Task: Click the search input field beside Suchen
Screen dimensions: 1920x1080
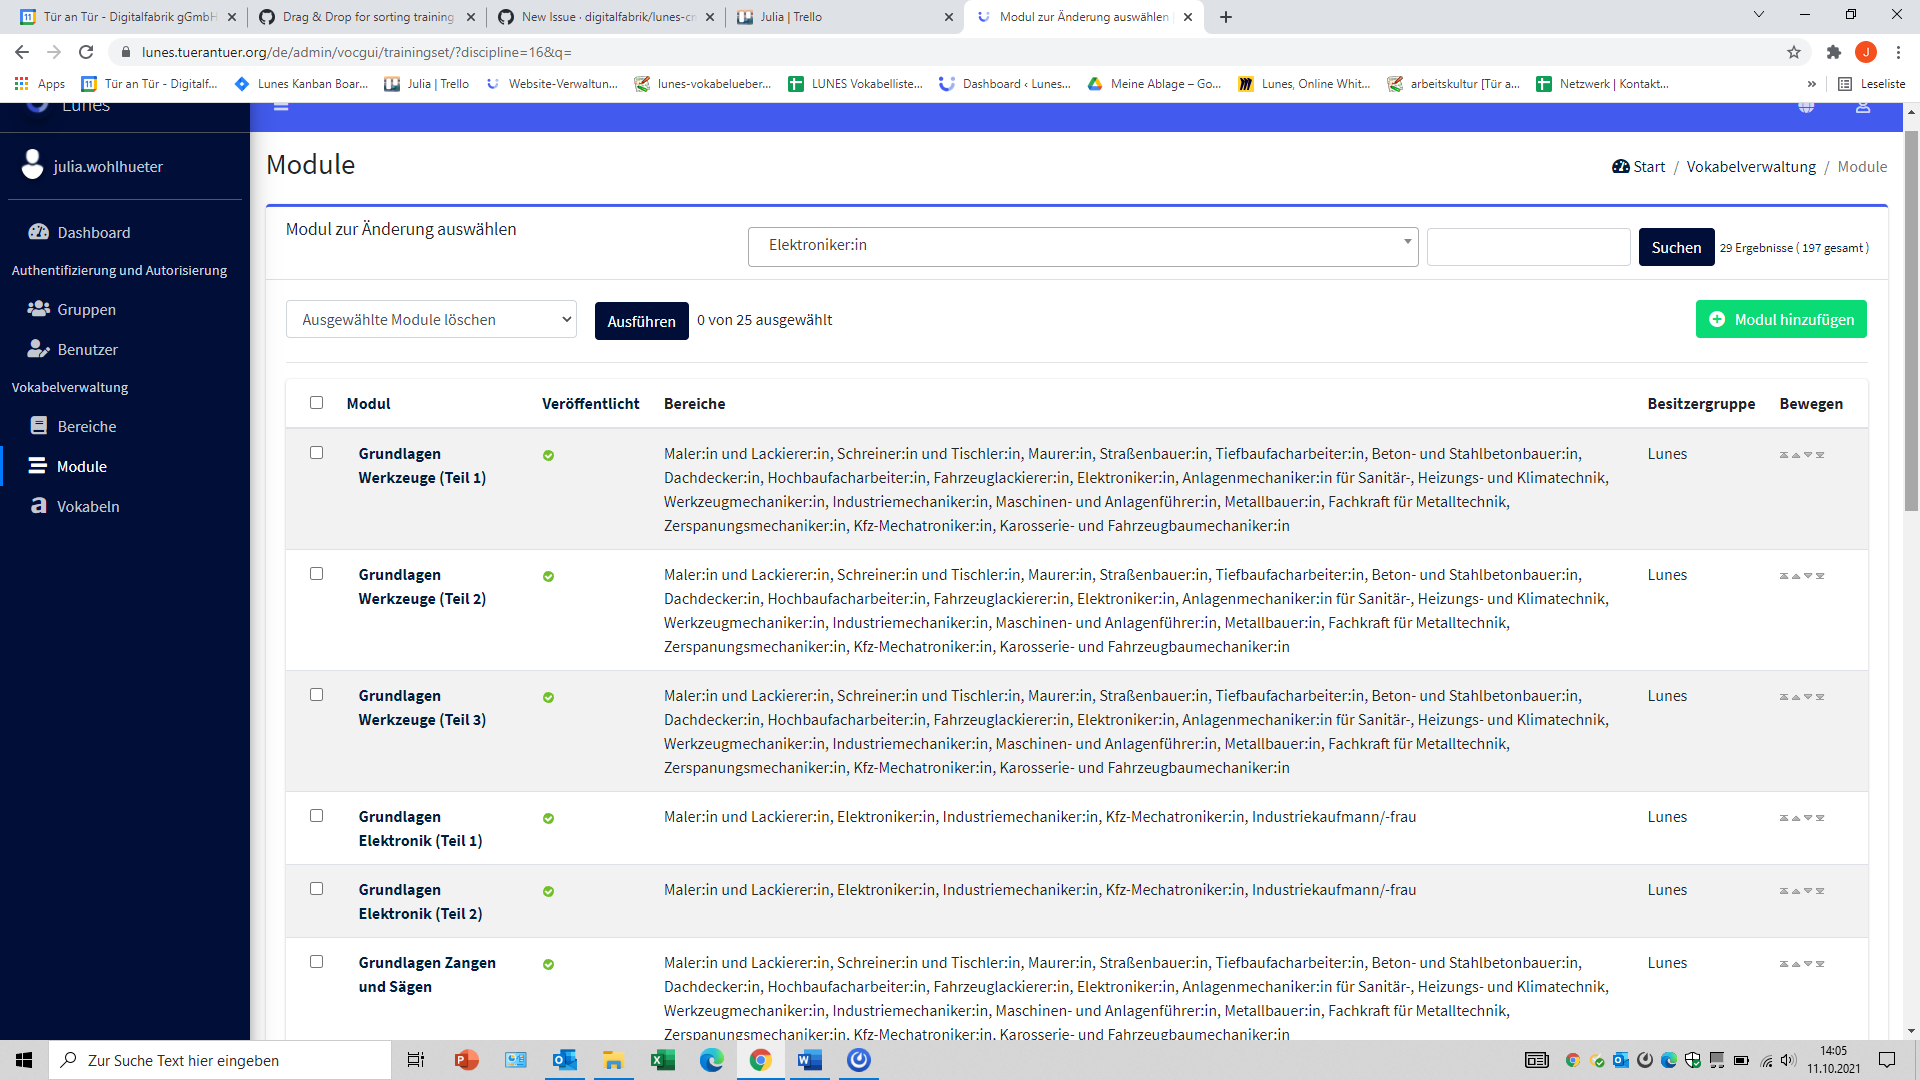Action: point(1529,246)
